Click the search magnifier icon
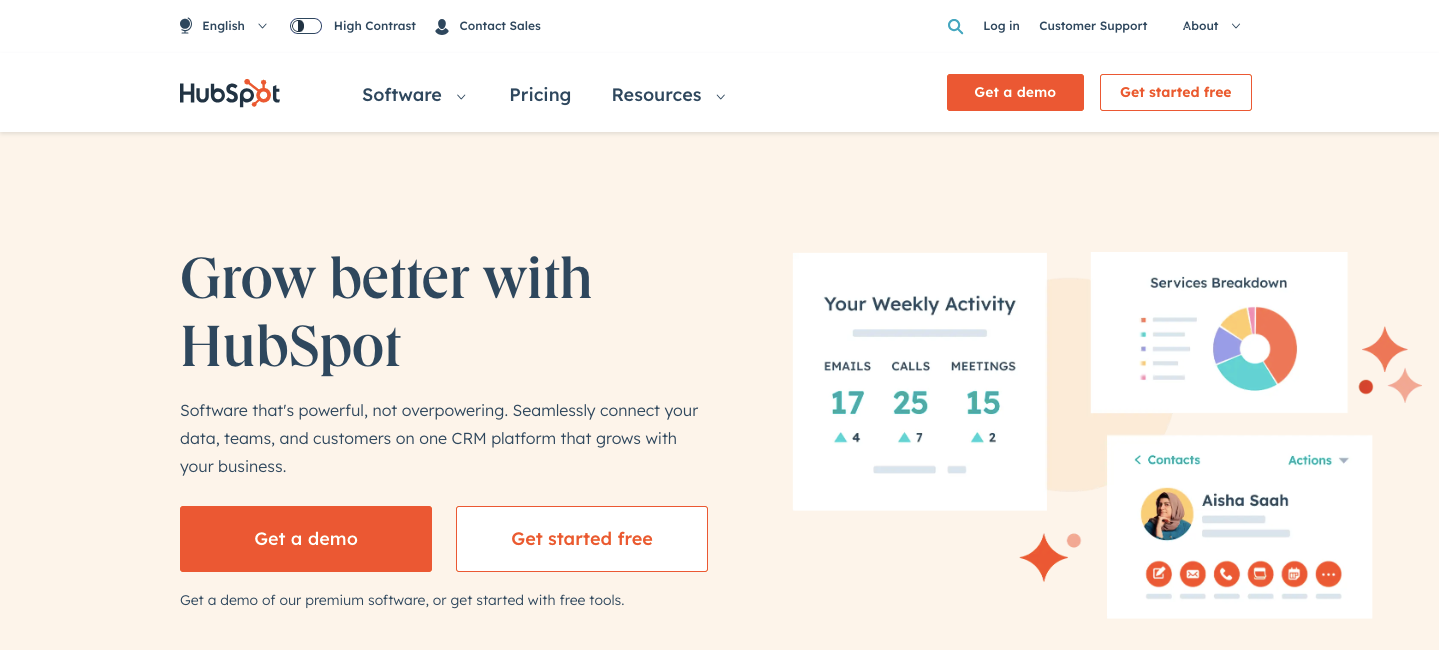1439x650 pixels. click(x=955, y=27)
